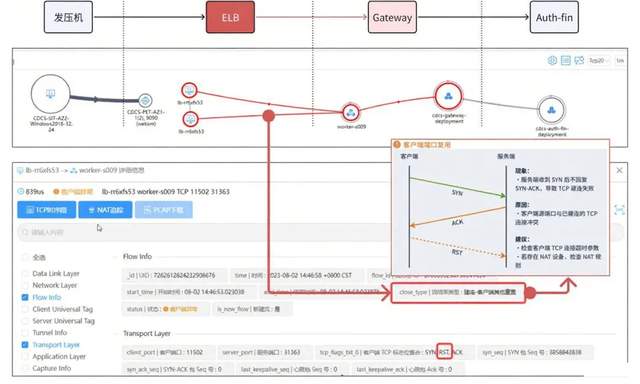Screen dimensions: 640x384
Task: Click the last_keepalive_ack field
Action: click(x=408, y=369)
